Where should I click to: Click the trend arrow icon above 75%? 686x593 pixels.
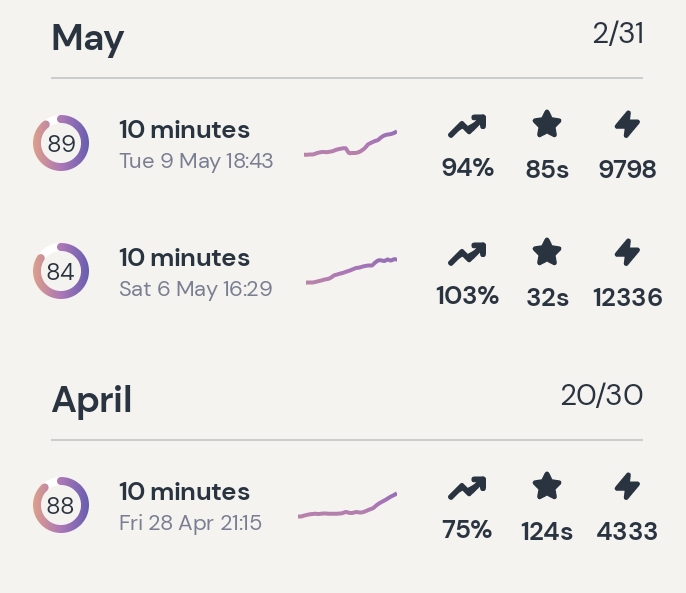pos(467,488)
